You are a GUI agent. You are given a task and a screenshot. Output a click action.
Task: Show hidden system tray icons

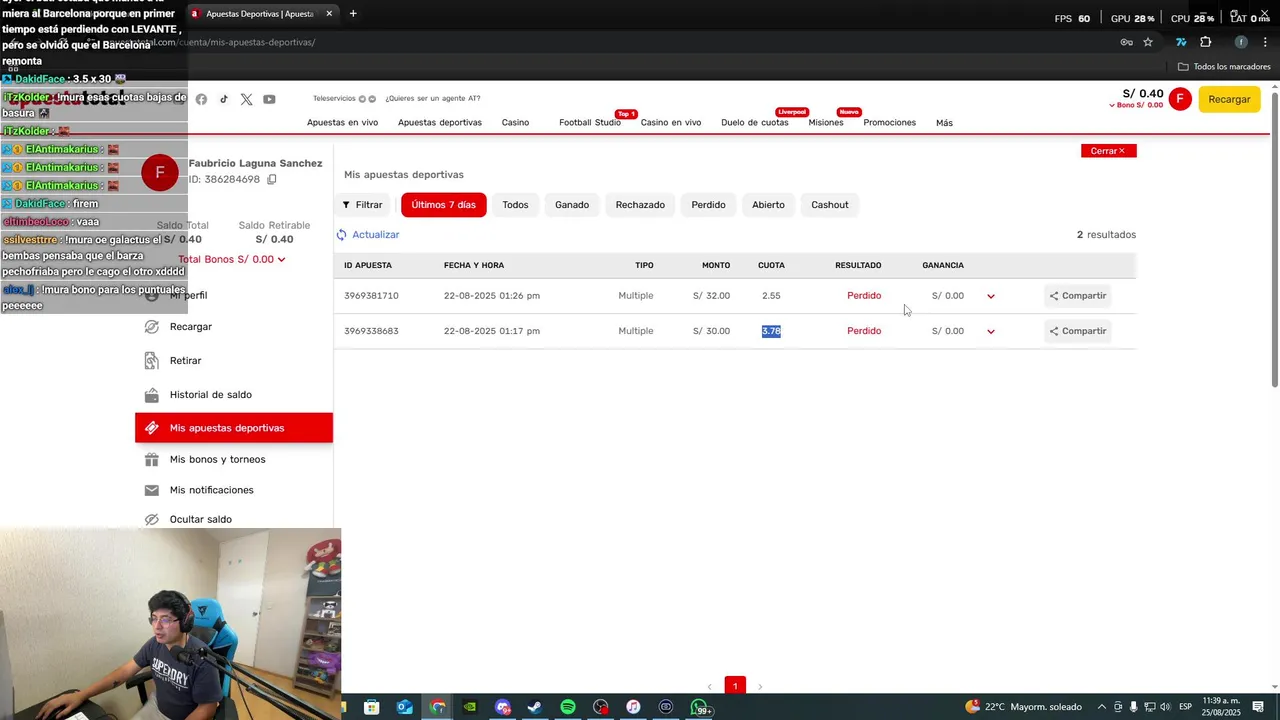[1102, 707]
